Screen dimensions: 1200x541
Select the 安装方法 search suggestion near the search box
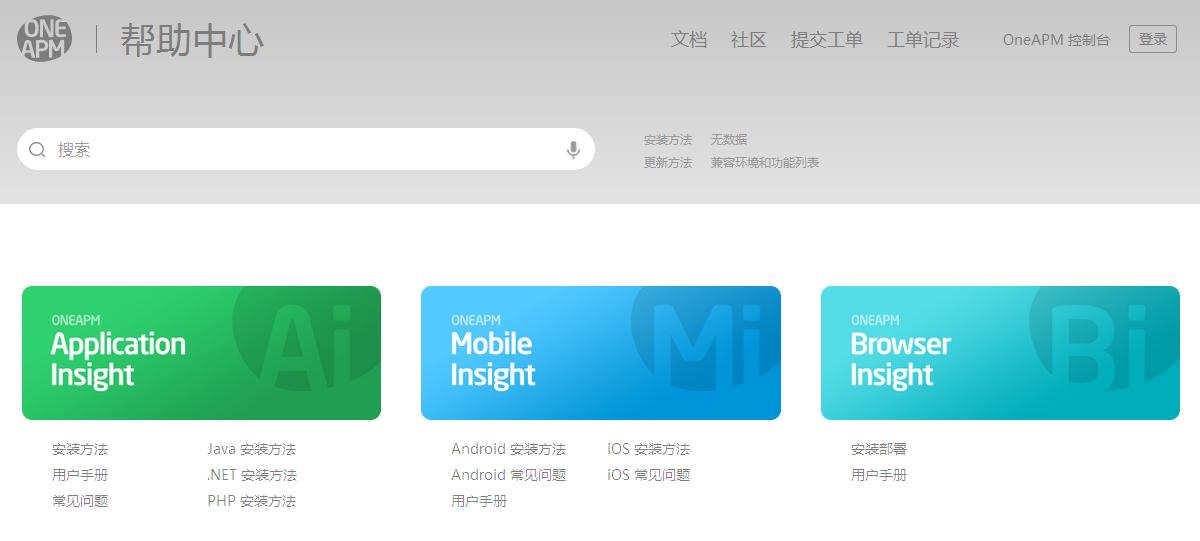coord(668,140)
